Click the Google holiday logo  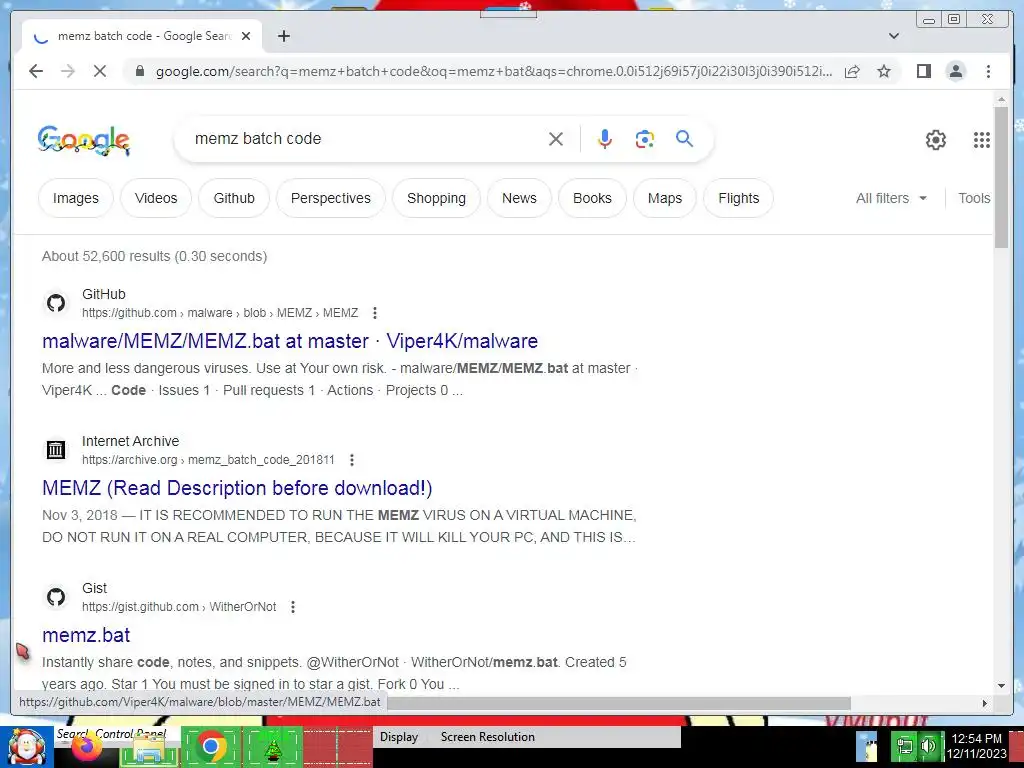[84, 140]
